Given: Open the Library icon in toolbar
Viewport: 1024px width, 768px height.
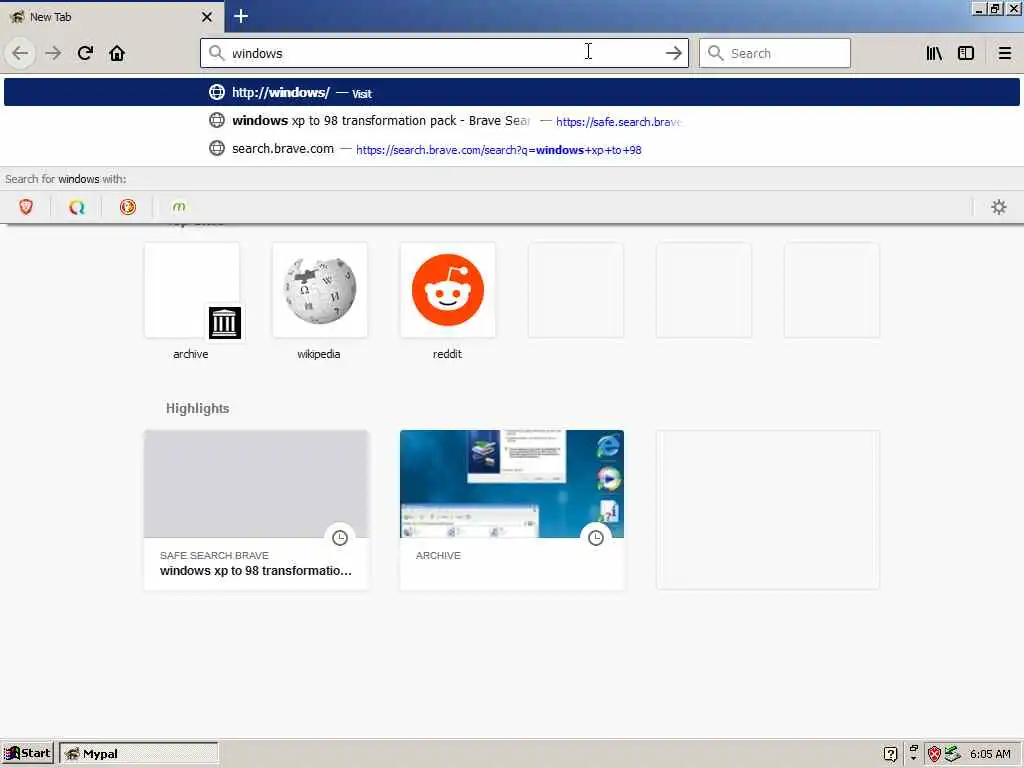Looking at the screenshot, I should pyautogui.click(x=934, y=53).
